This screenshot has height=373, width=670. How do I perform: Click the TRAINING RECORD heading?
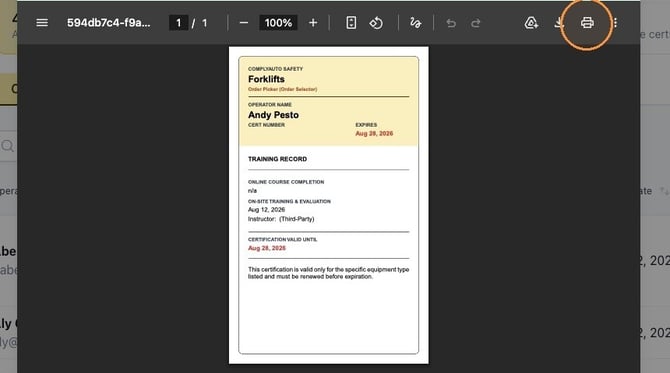(x=277, y=159)
